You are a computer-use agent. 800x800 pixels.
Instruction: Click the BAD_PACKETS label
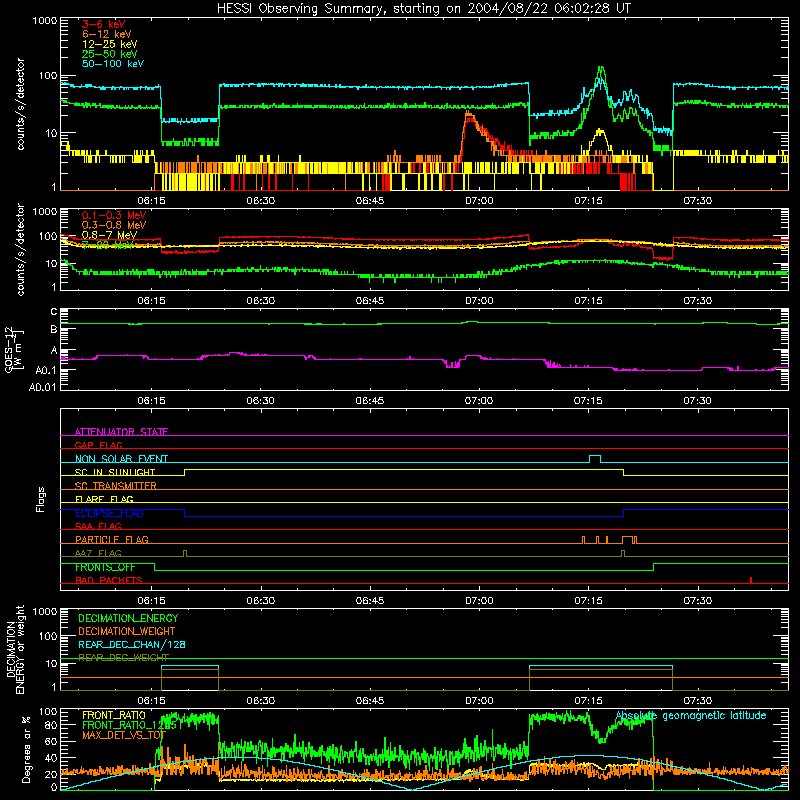pyautogui.click(x=109, y=580)
